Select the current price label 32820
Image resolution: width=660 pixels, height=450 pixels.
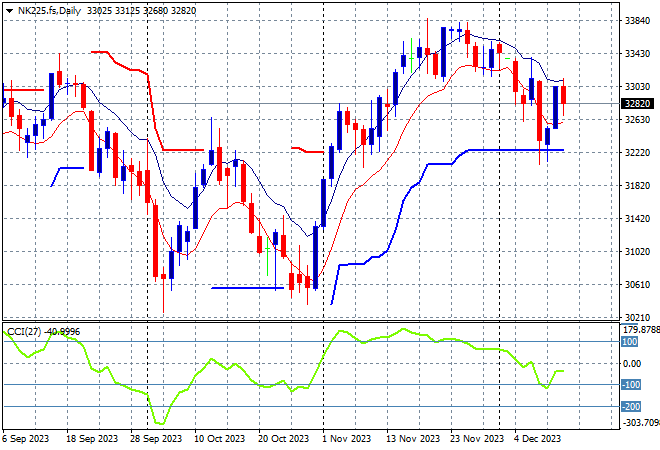[637, 103]
